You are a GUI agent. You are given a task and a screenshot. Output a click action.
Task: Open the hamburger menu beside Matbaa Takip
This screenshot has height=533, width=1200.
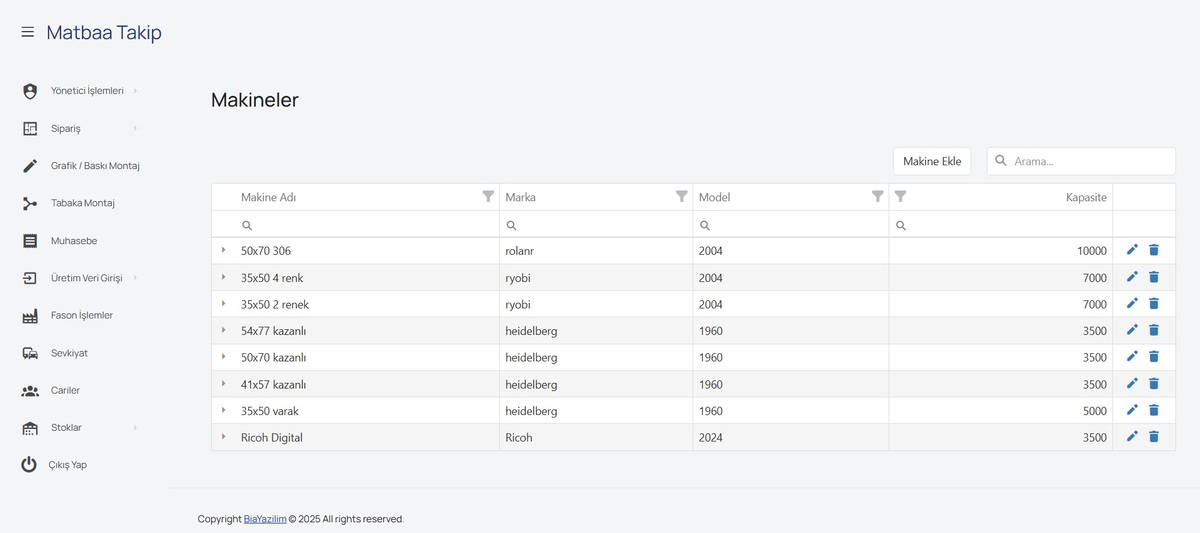pyautogui.click(x=28, y=32)
